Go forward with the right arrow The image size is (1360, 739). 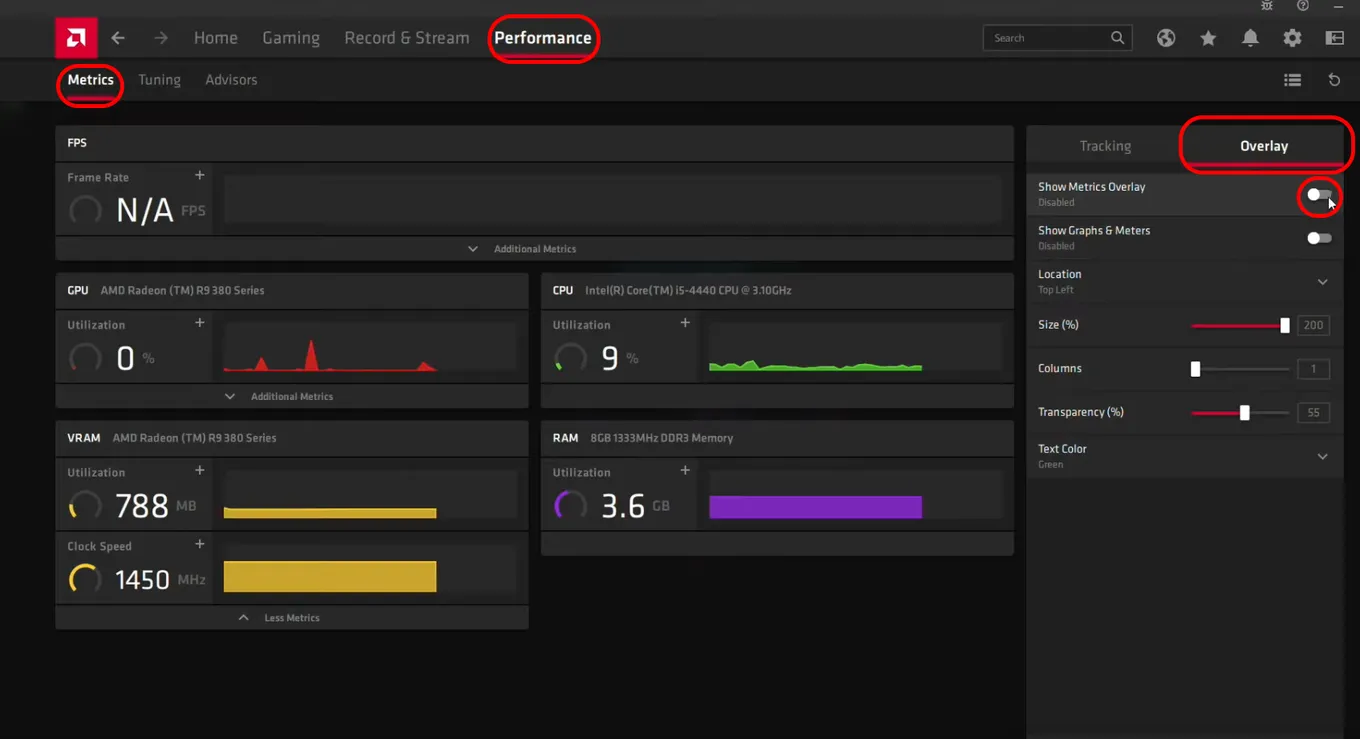coord(161,38)
